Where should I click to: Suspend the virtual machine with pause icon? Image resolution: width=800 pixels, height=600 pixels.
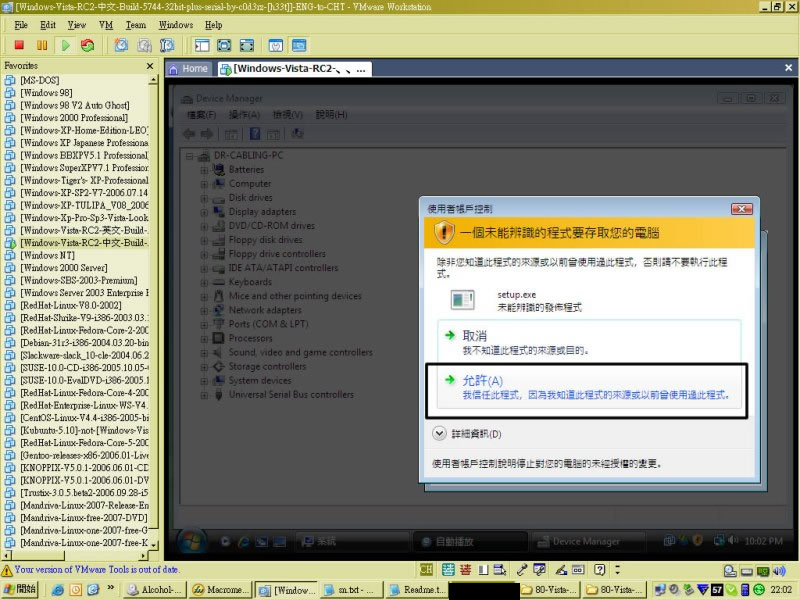[x=42, y=45]
